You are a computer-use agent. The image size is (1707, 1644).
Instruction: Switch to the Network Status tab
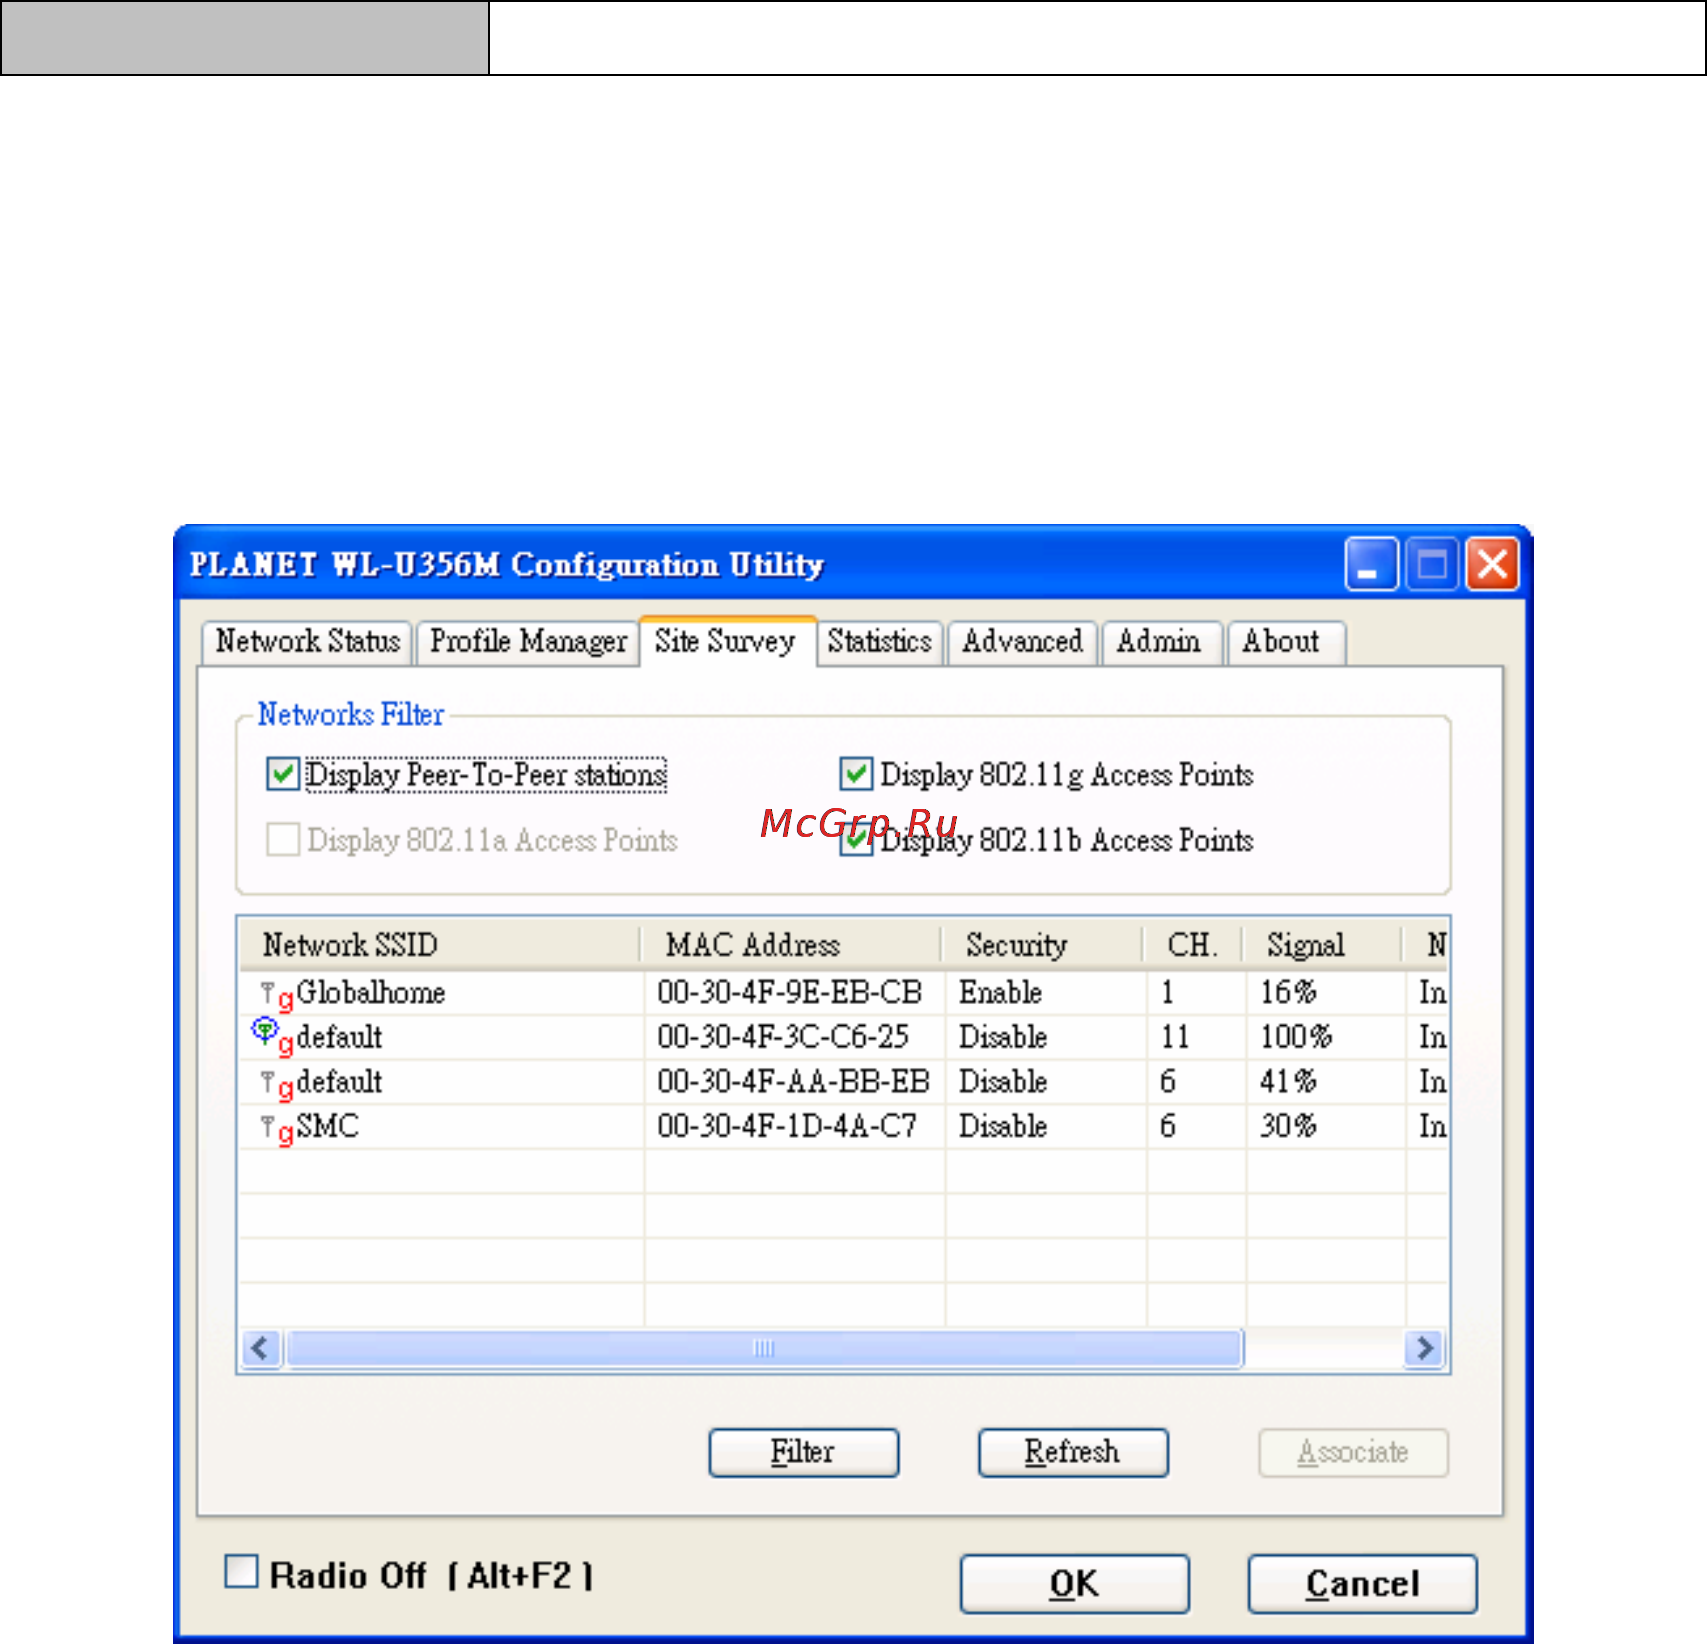(x=307, y=641)
